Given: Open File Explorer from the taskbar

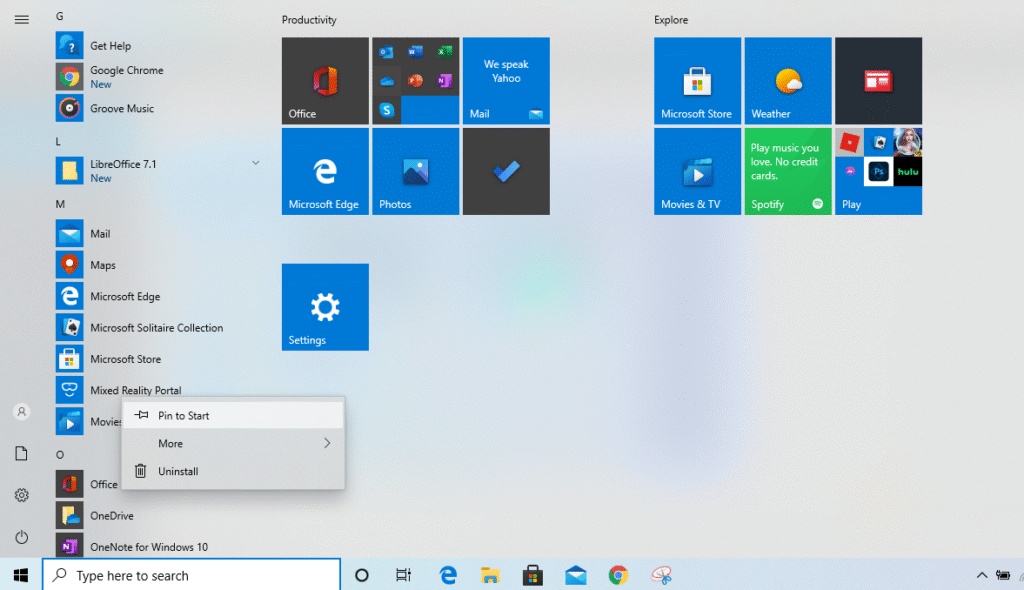Looking at the screenshot, I should (x=490, y=575).
